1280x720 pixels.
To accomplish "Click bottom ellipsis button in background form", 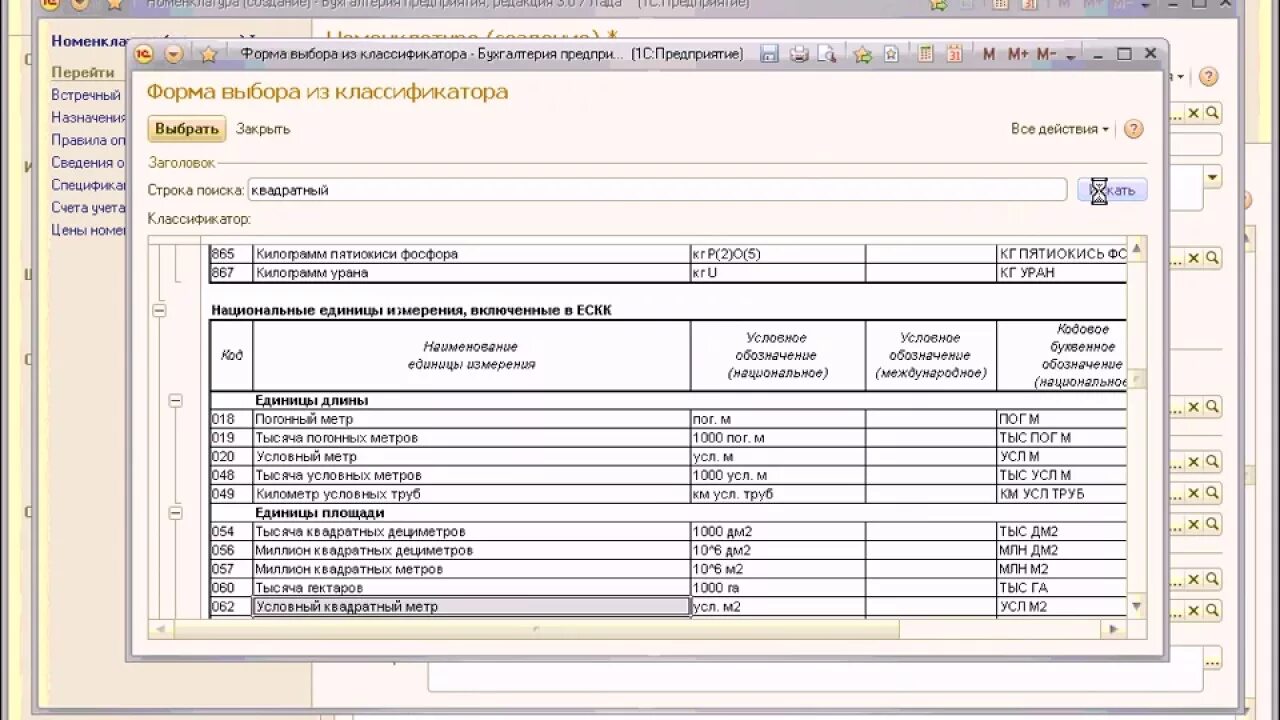I will (1211, 659).
